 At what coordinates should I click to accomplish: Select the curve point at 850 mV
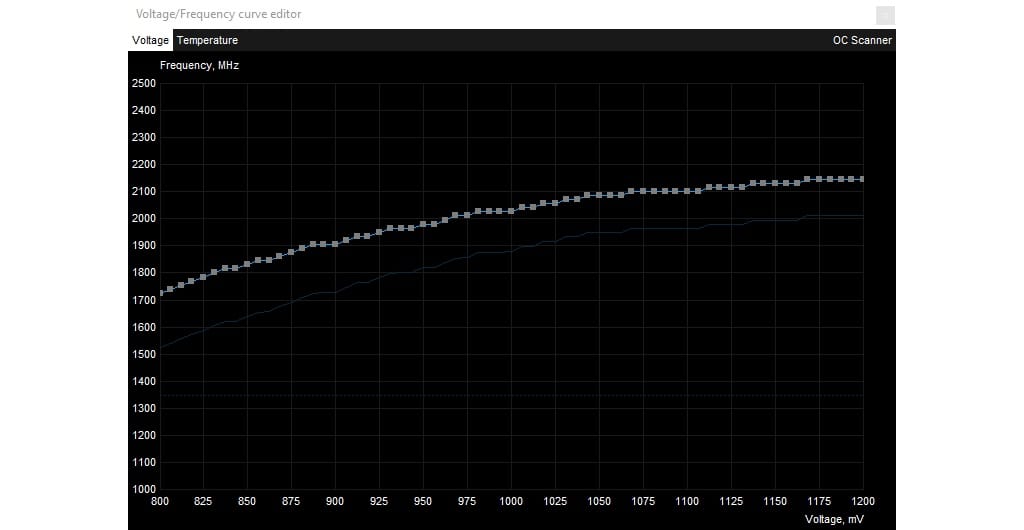[247, 264]
